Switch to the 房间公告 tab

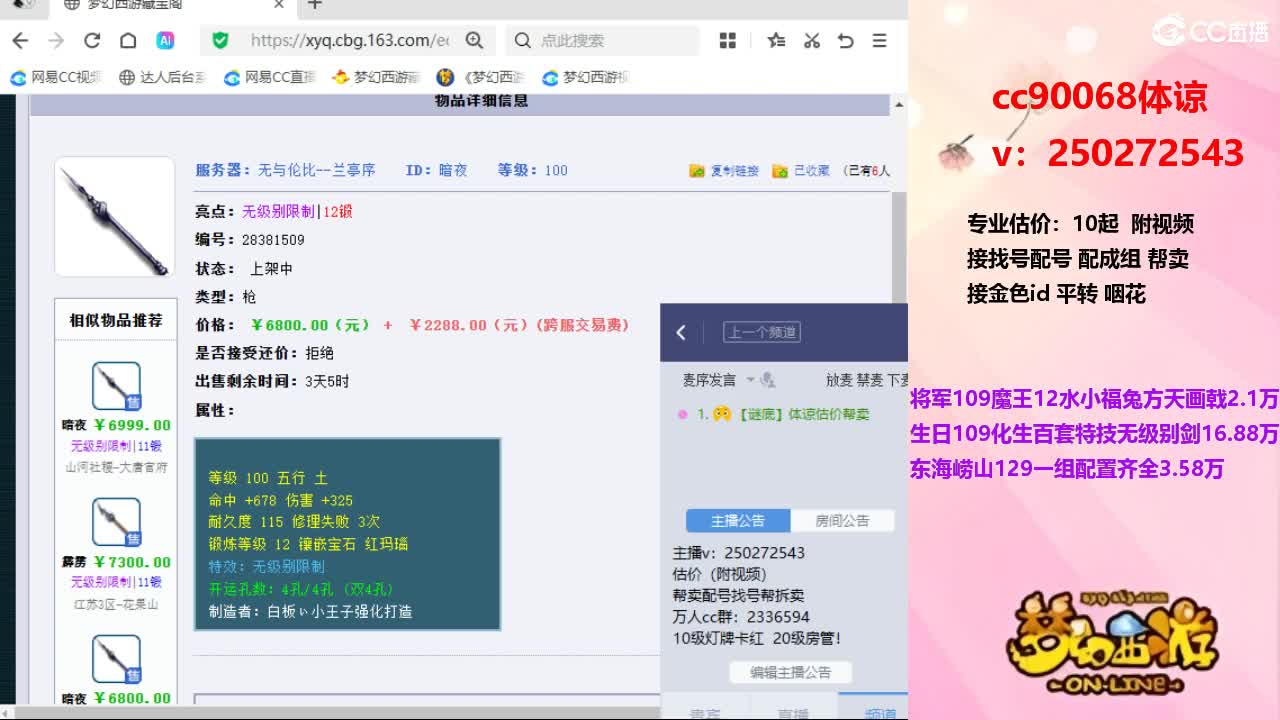(842, 520)
